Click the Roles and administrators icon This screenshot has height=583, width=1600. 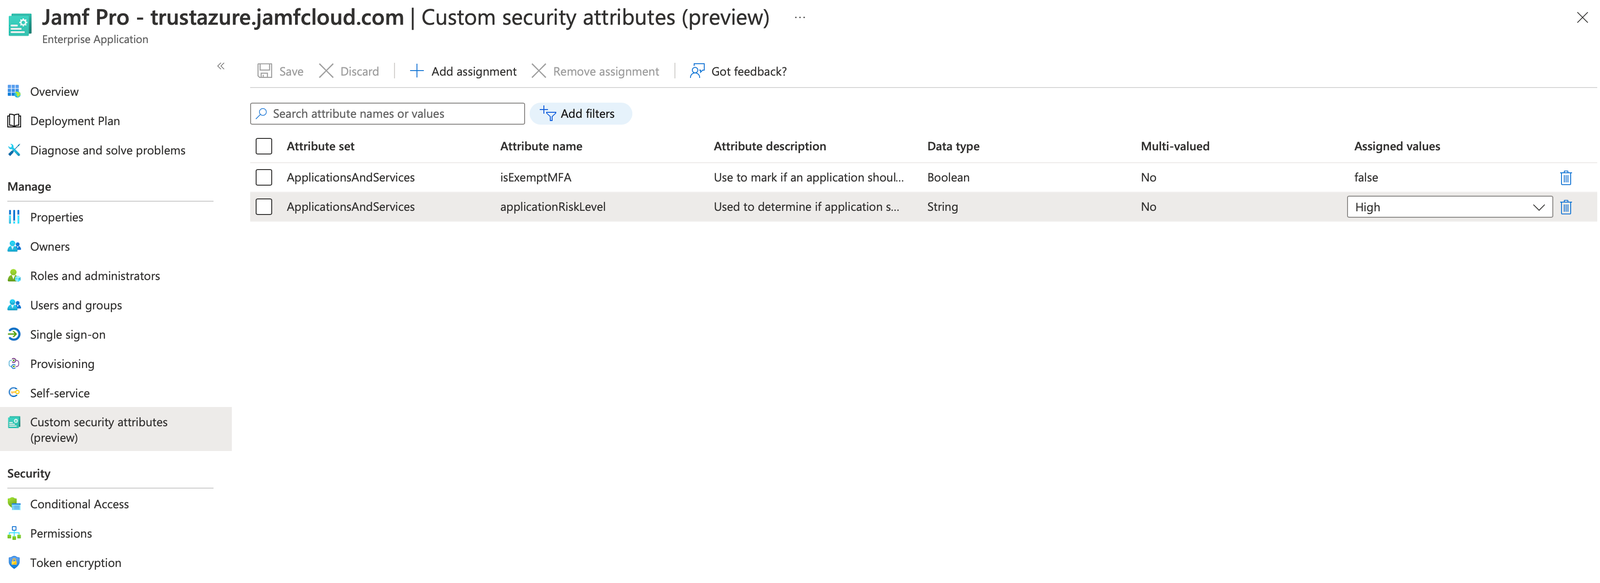pyautogui.click(x=14, y=276)
